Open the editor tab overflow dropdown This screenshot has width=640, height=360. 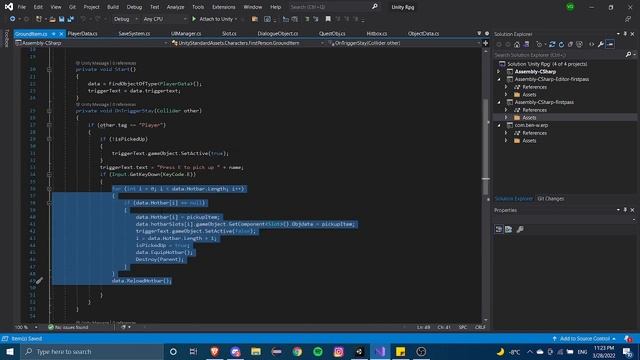click(x=479, y=33)
